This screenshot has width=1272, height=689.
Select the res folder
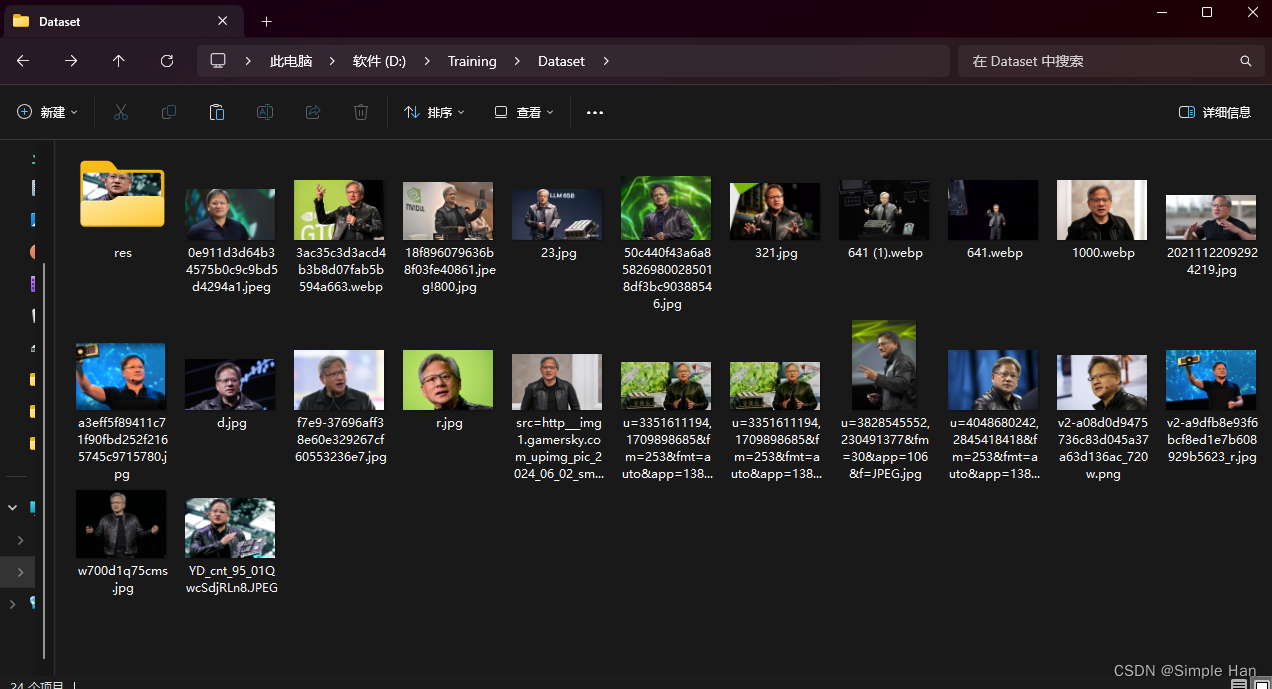[x=122, y=209]
